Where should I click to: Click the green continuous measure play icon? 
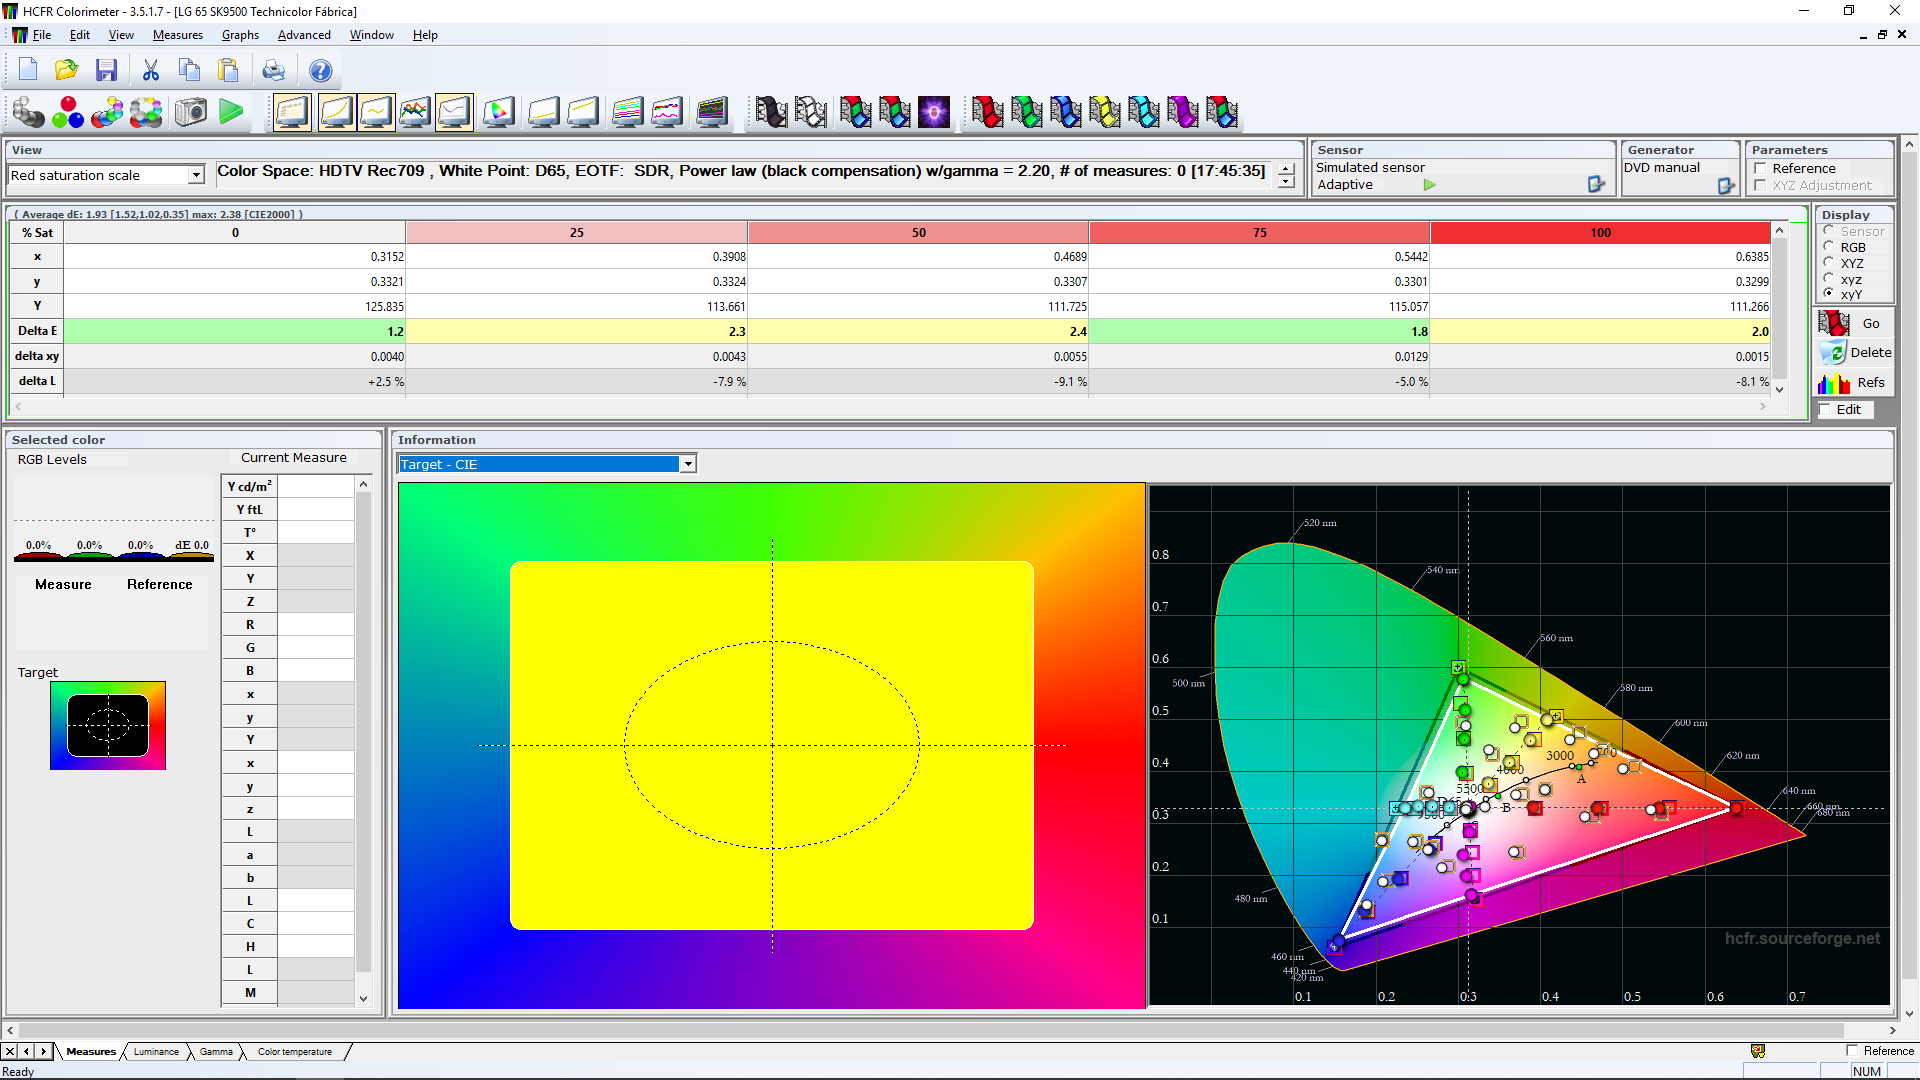tap(231, 112)
